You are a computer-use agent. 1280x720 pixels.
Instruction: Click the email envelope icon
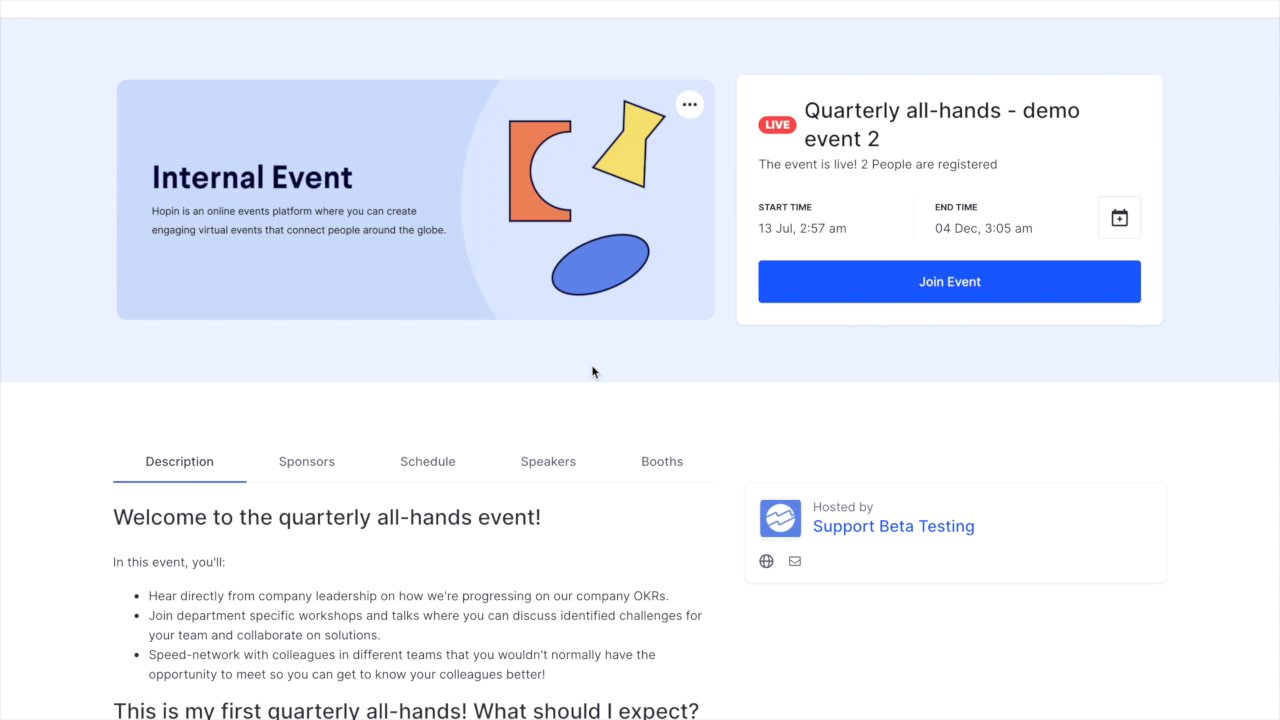(795, 561)
